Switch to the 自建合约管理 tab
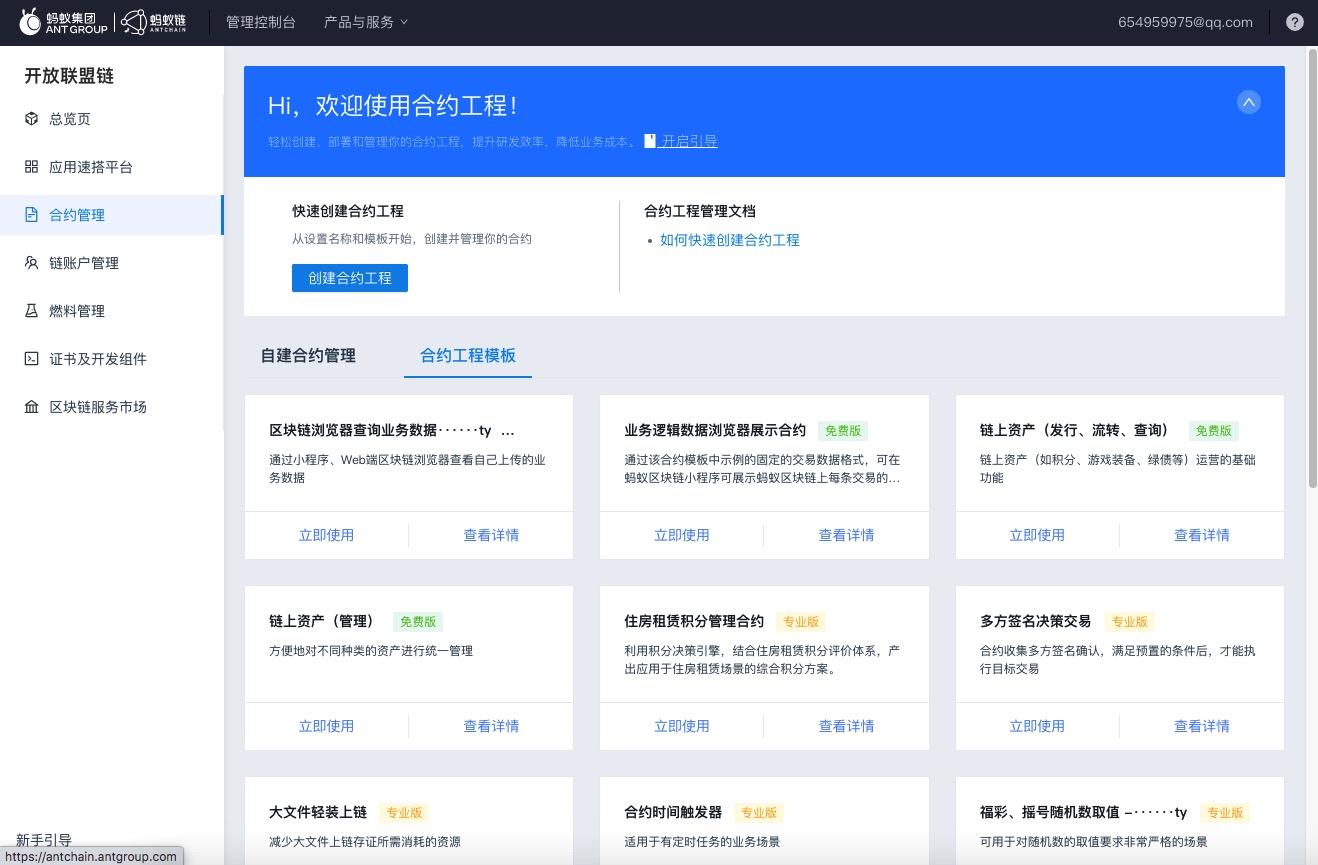1318x865 pixels. pyautogui.click(x=308, y=355)
